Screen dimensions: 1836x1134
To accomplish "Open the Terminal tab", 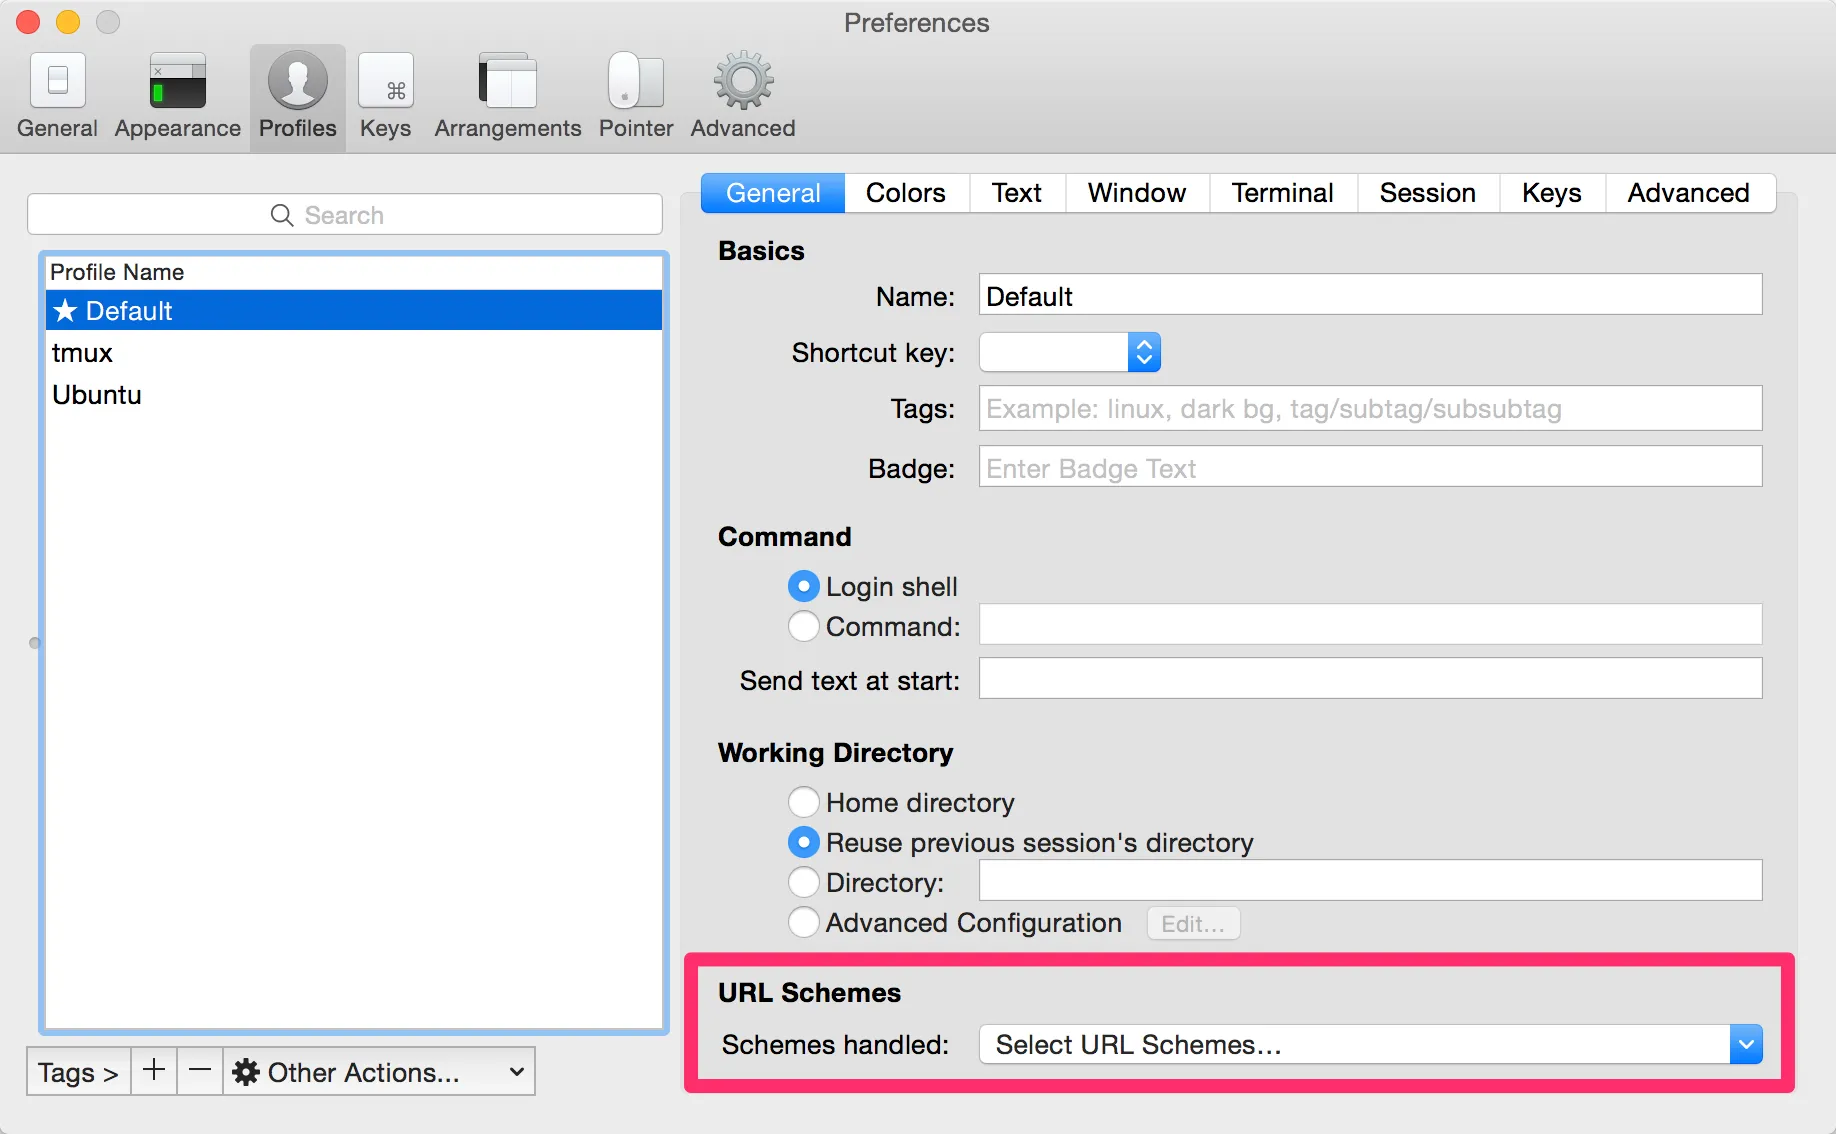I will (1282, 192).
